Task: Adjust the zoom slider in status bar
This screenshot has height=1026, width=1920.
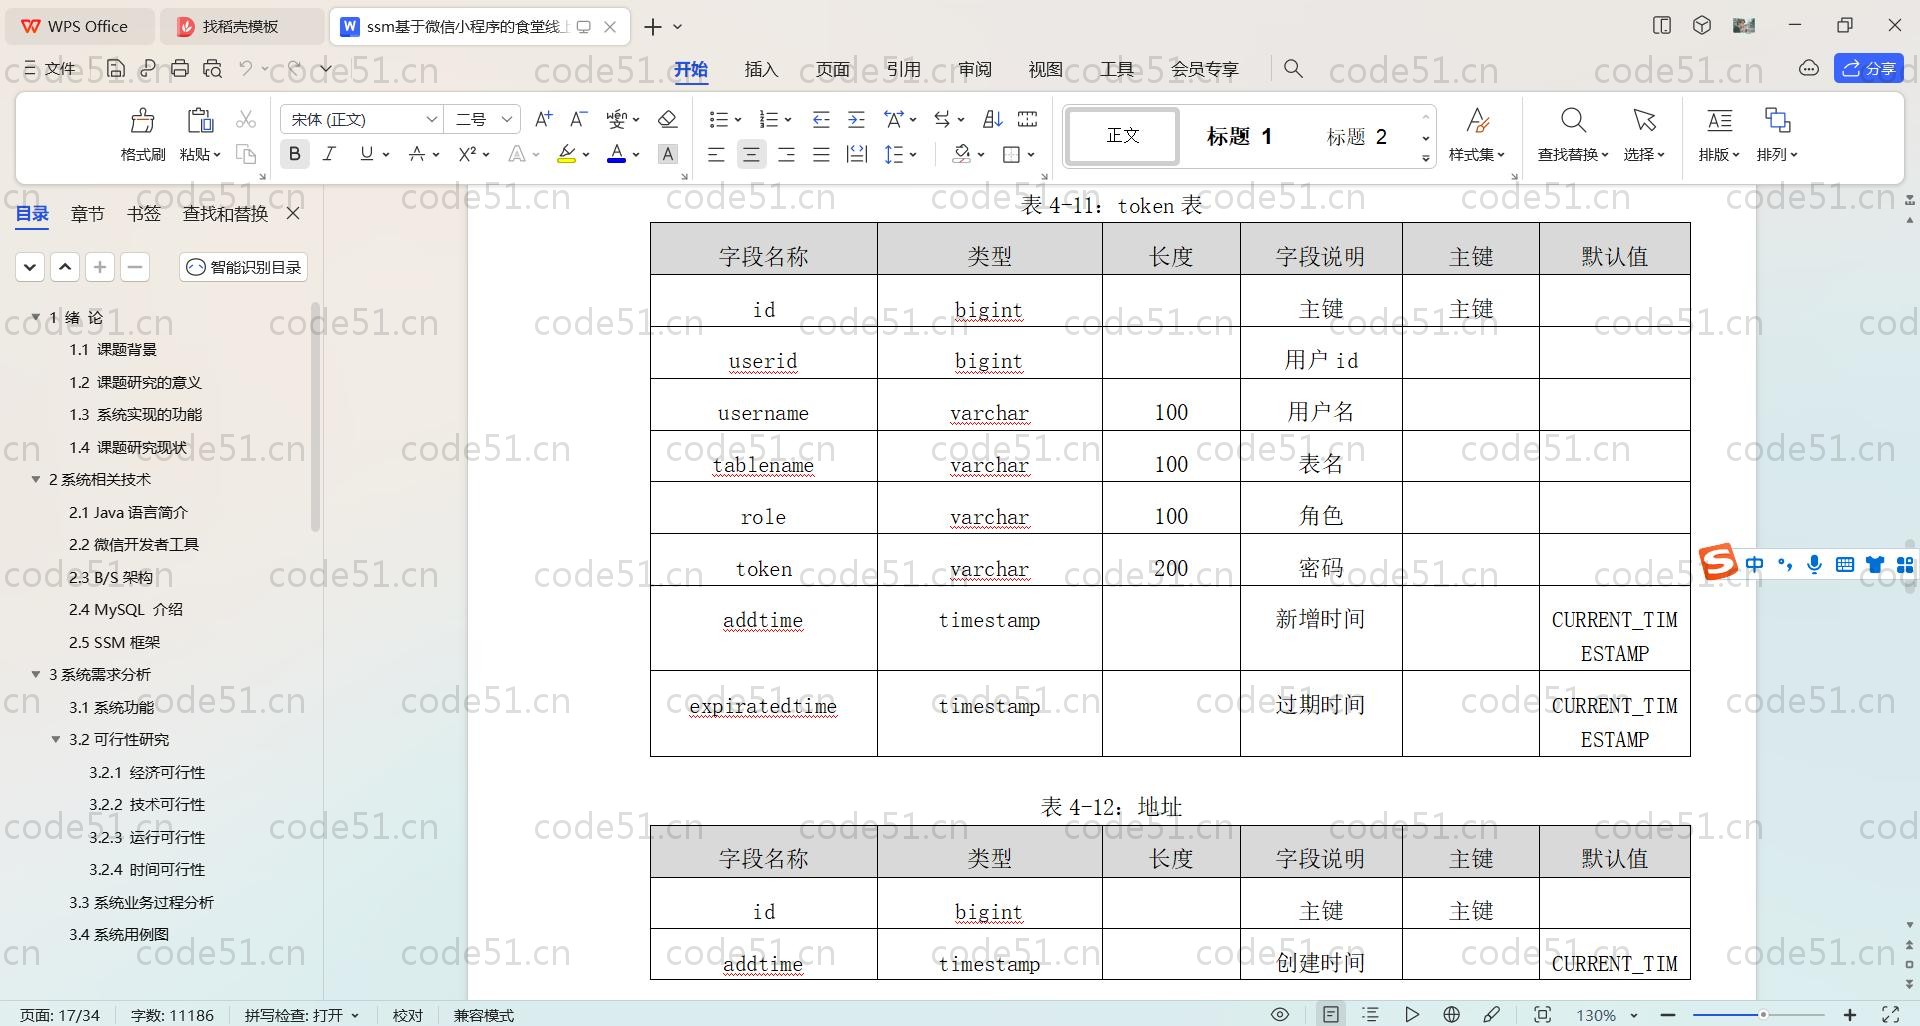Action: 1762,1015
